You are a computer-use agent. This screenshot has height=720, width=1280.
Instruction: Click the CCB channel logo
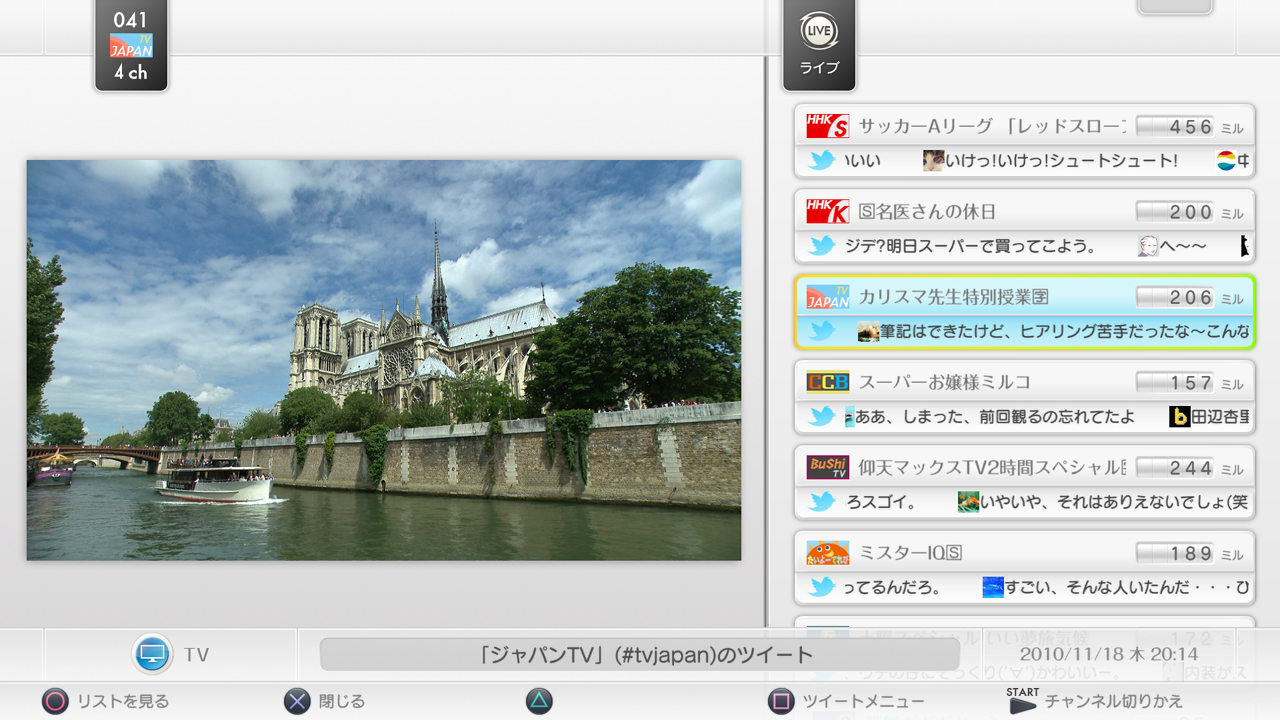point(827,382)
